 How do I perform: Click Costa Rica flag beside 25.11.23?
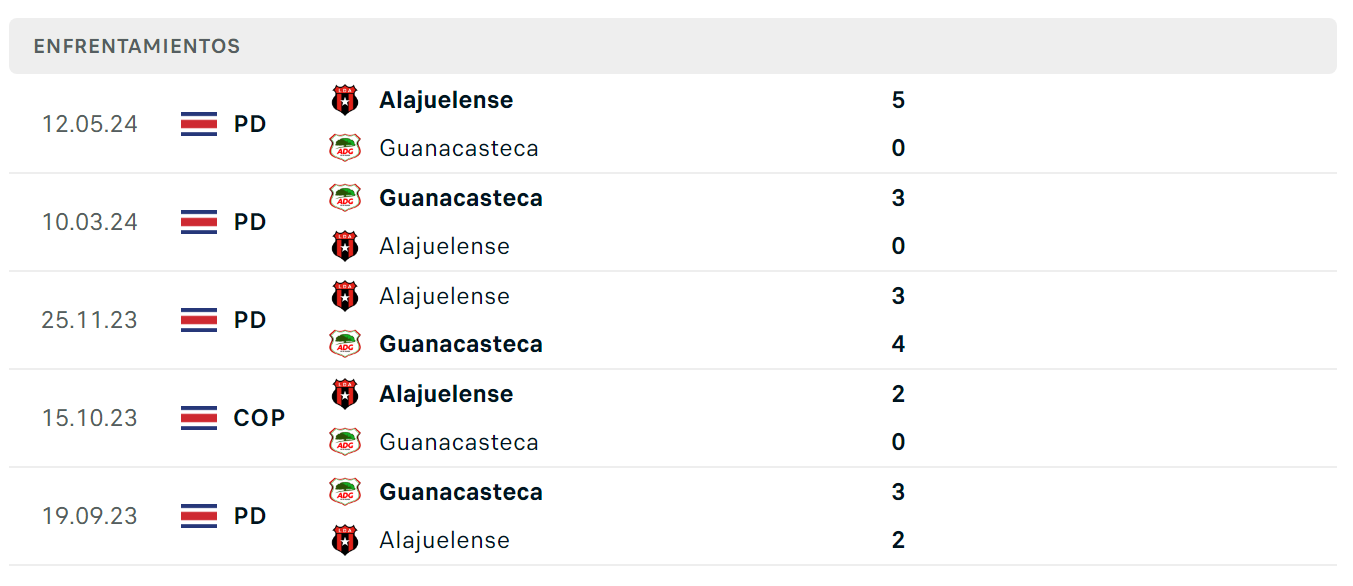[199, 320]
